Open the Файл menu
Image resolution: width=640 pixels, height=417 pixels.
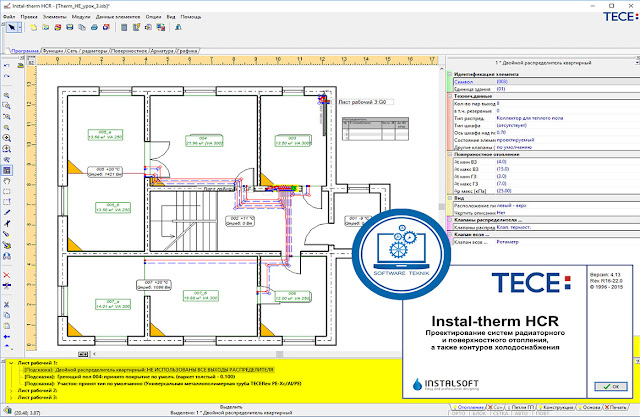9,17
